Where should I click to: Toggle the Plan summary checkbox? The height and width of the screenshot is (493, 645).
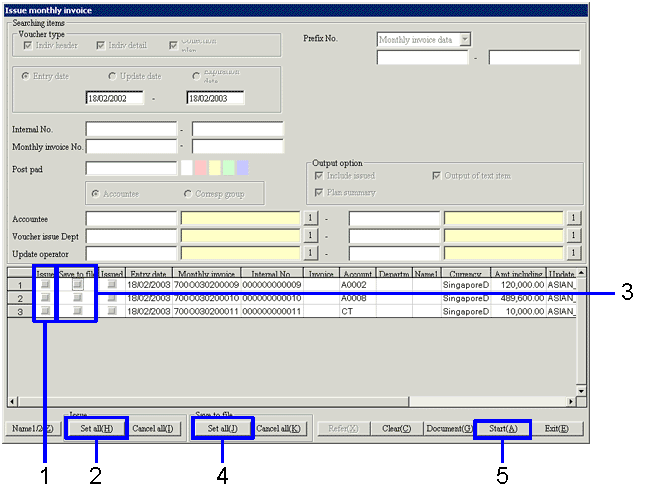pos(318,193)
